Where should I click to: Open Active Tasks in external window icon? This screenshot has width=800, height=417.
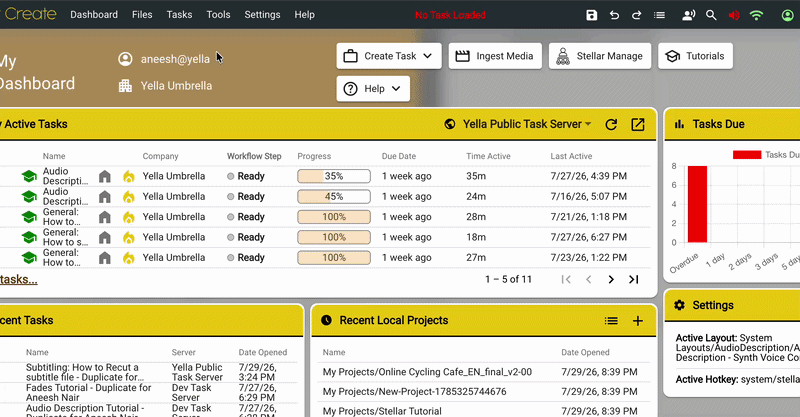(638, 125)
